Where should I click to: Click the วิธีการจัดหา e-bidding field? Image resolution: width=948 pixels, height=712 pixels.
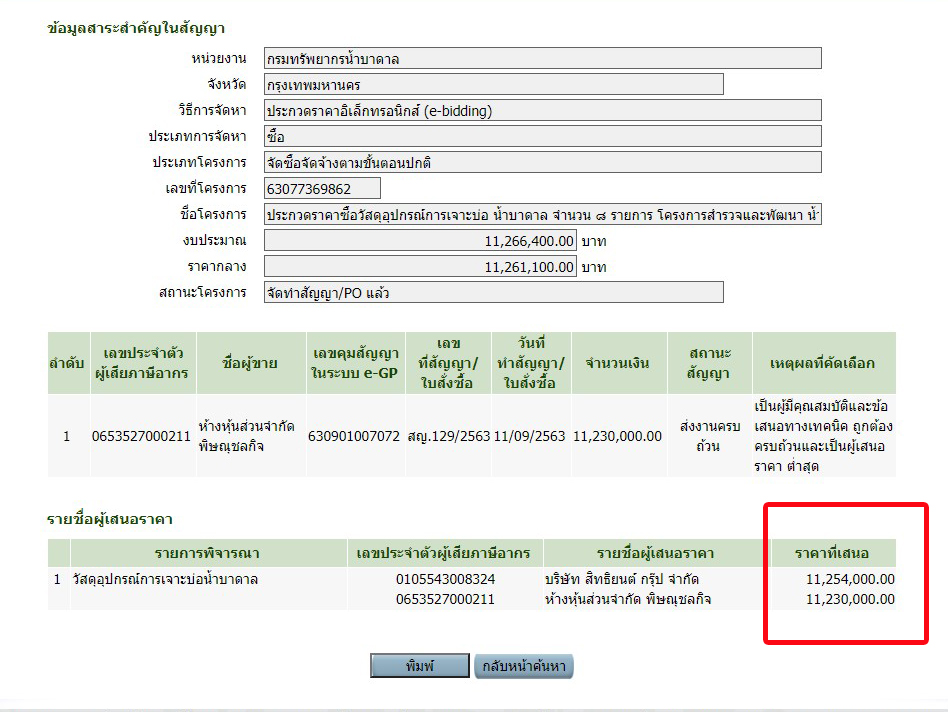point(542,111)
